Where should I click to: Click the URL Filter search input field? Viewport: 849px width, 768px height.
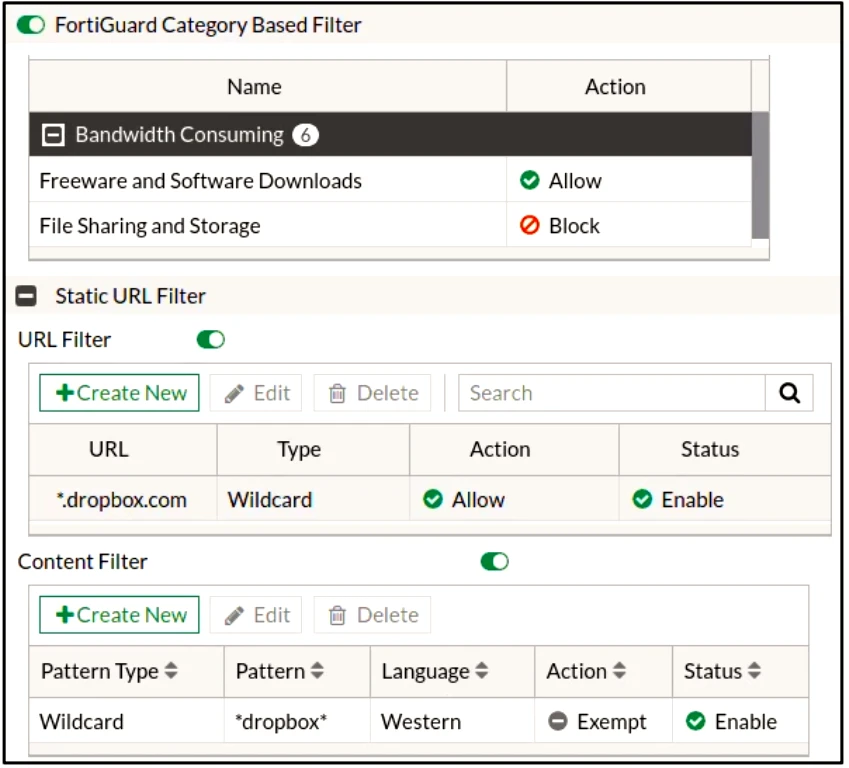point(610,393)
